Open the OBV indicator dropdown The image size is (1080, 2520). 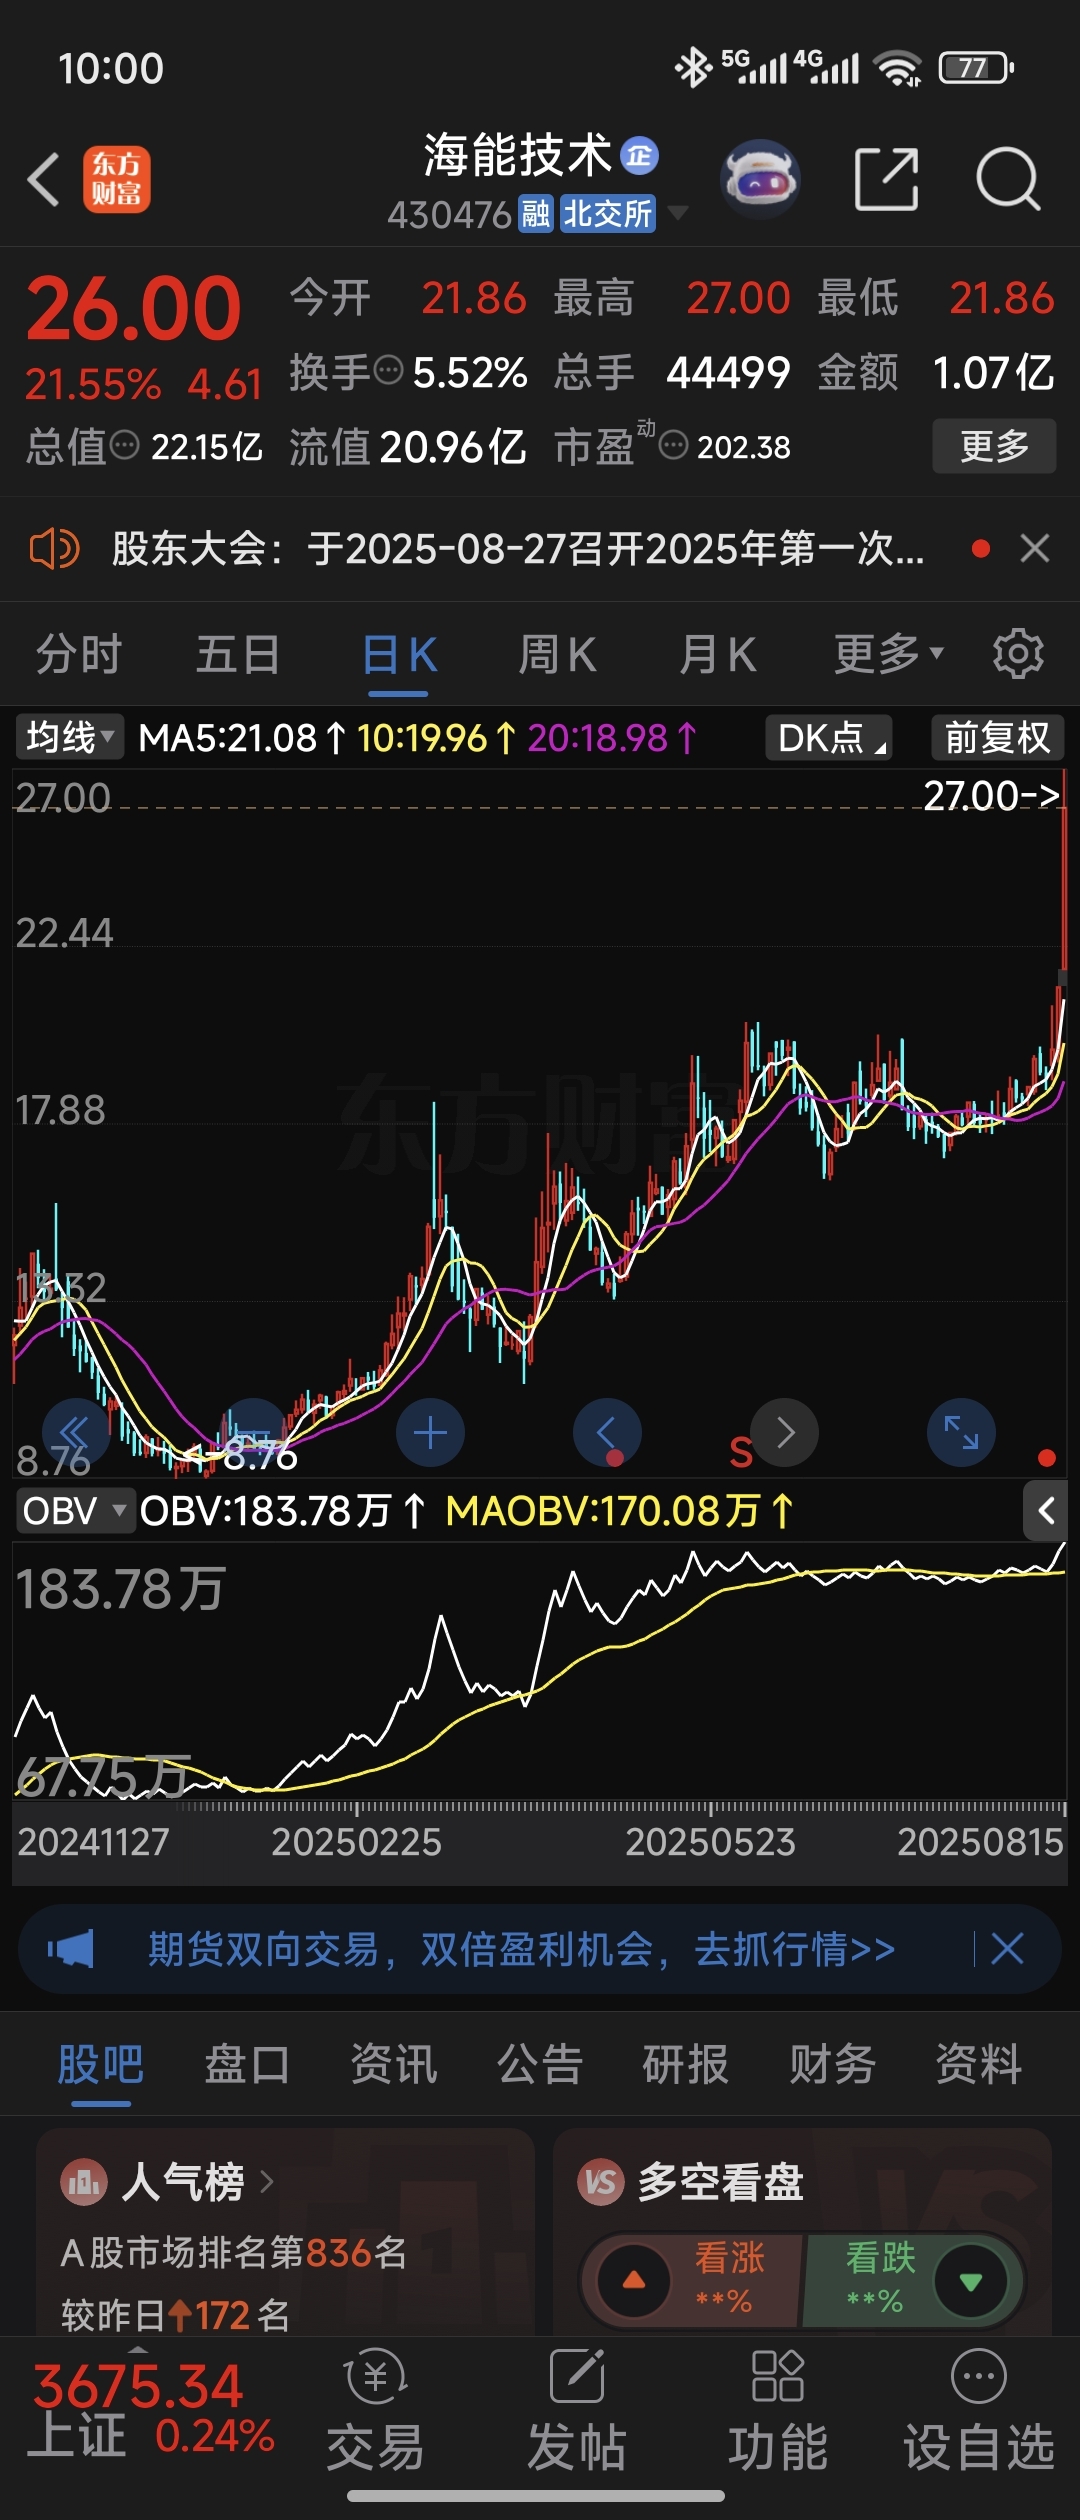(75, 1511)
